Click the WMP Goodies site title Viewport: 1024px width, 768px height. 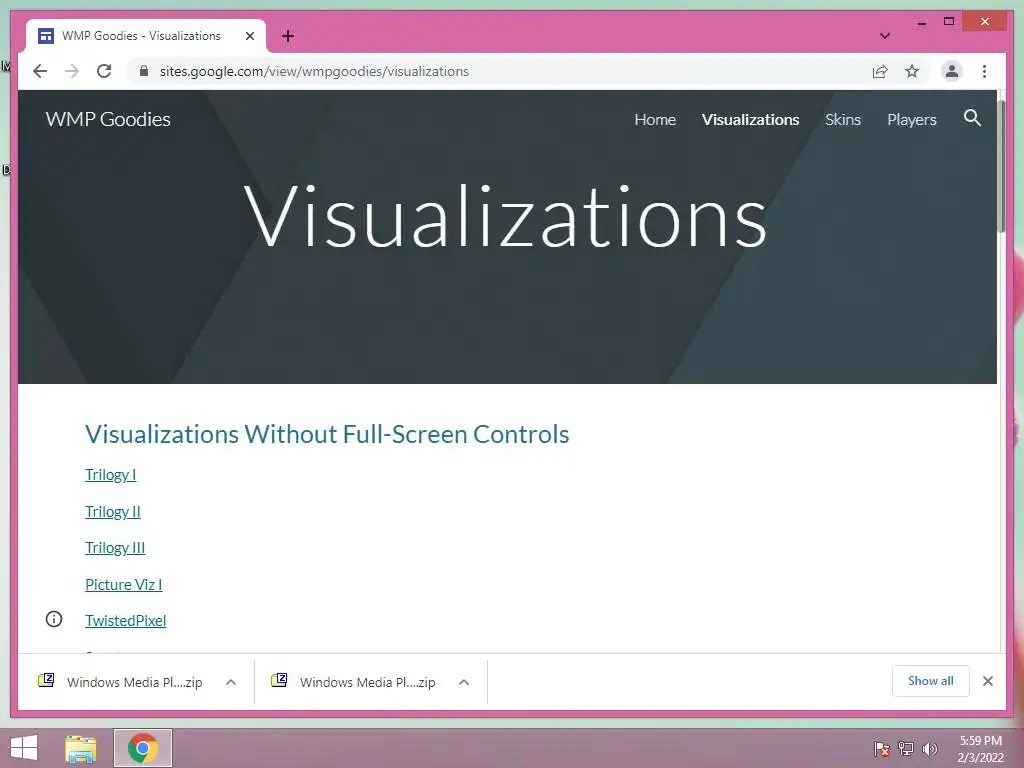(108, 119)
